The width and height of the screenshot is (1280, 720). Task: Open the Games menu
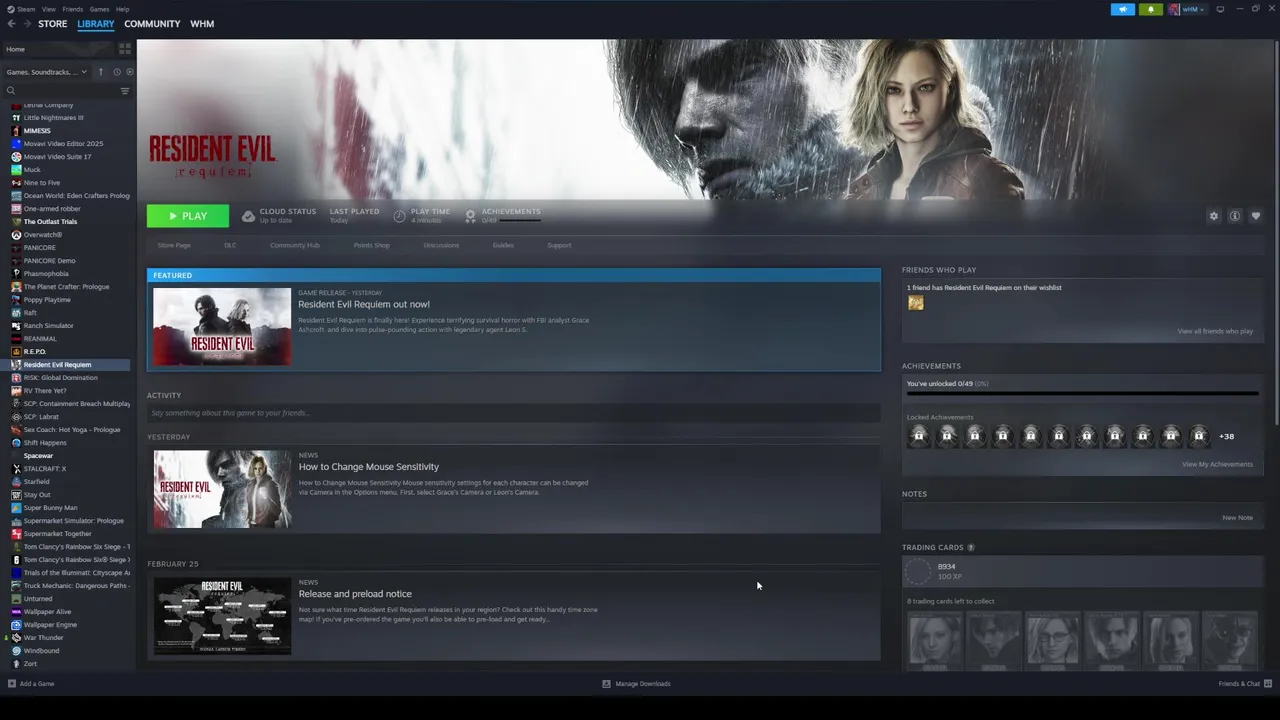pos(99,9)
